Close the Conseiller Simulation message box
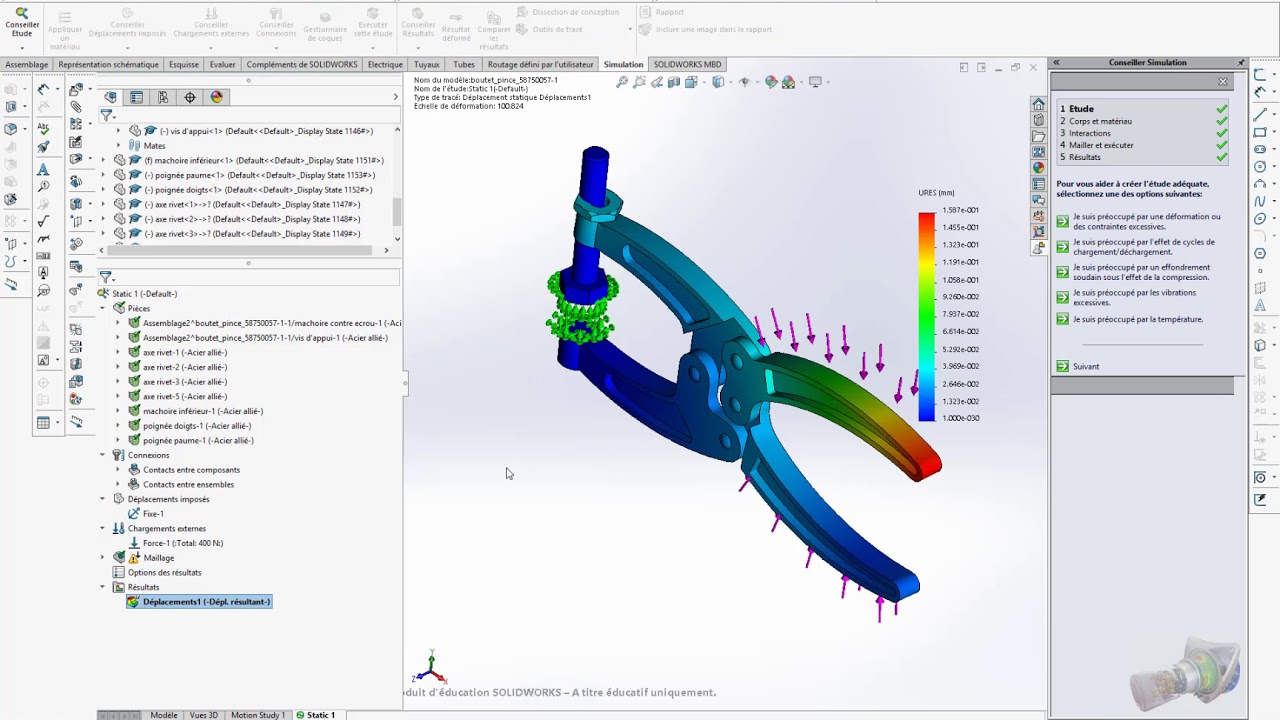Image resolution: width=1280 pixels, height=720 pixels. point(1222,81)
